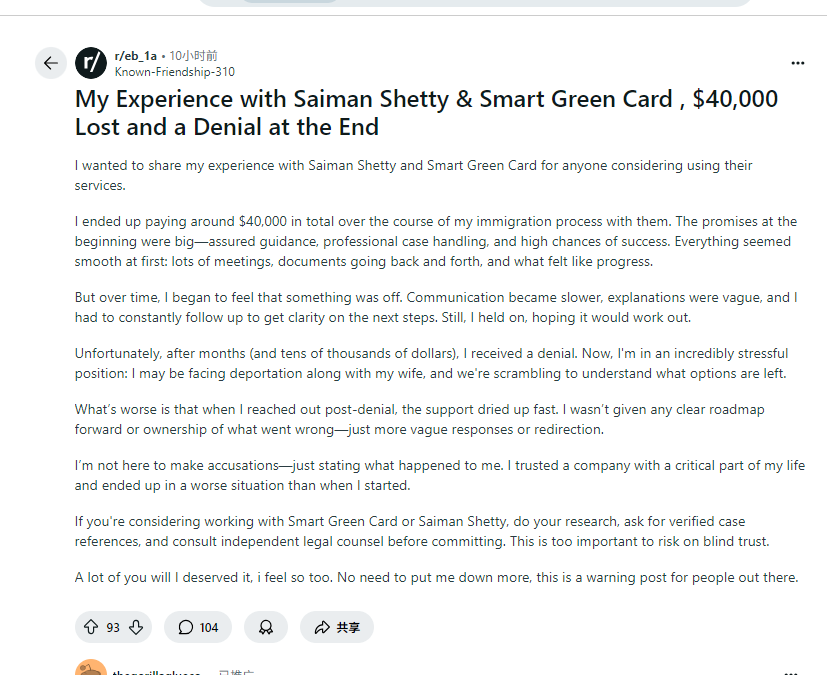Viewport: 827px width, 675px height.
Task: Click the paragraph starting with 'Unfortunately, after months'
Action: tap(431, 363)
